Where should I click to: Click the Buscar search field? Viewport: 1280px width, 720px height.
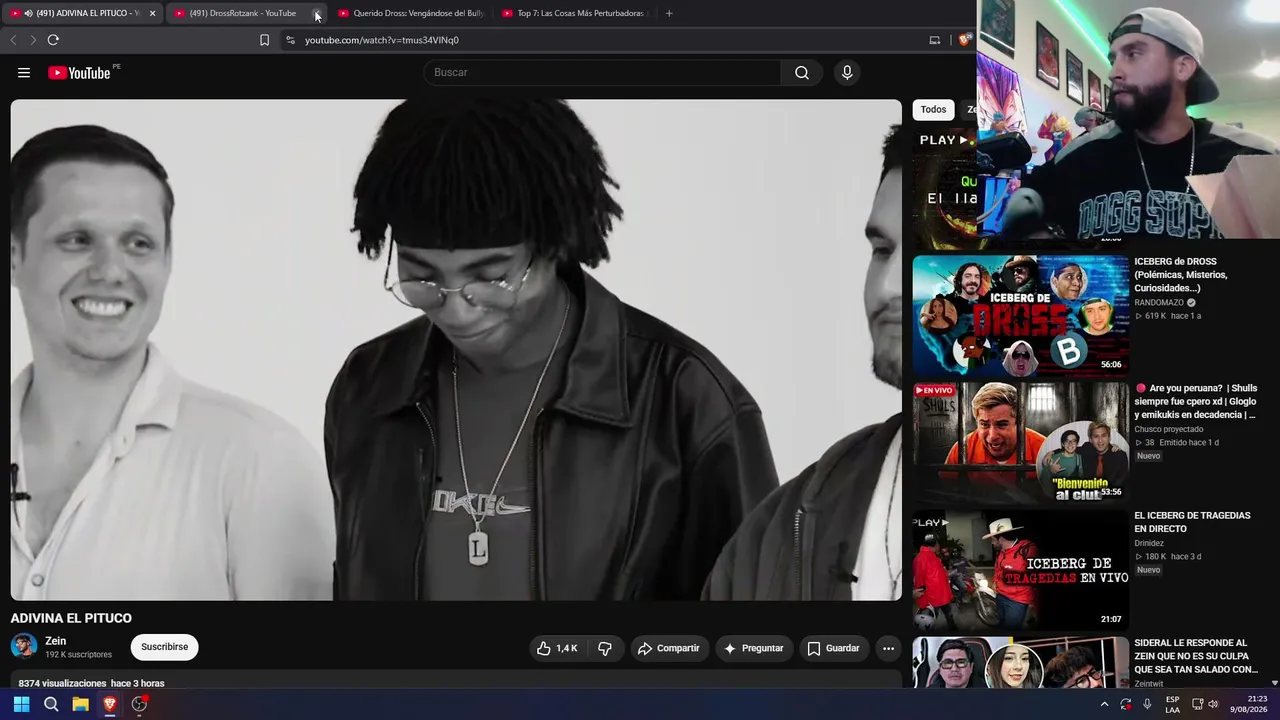point(602,72)
